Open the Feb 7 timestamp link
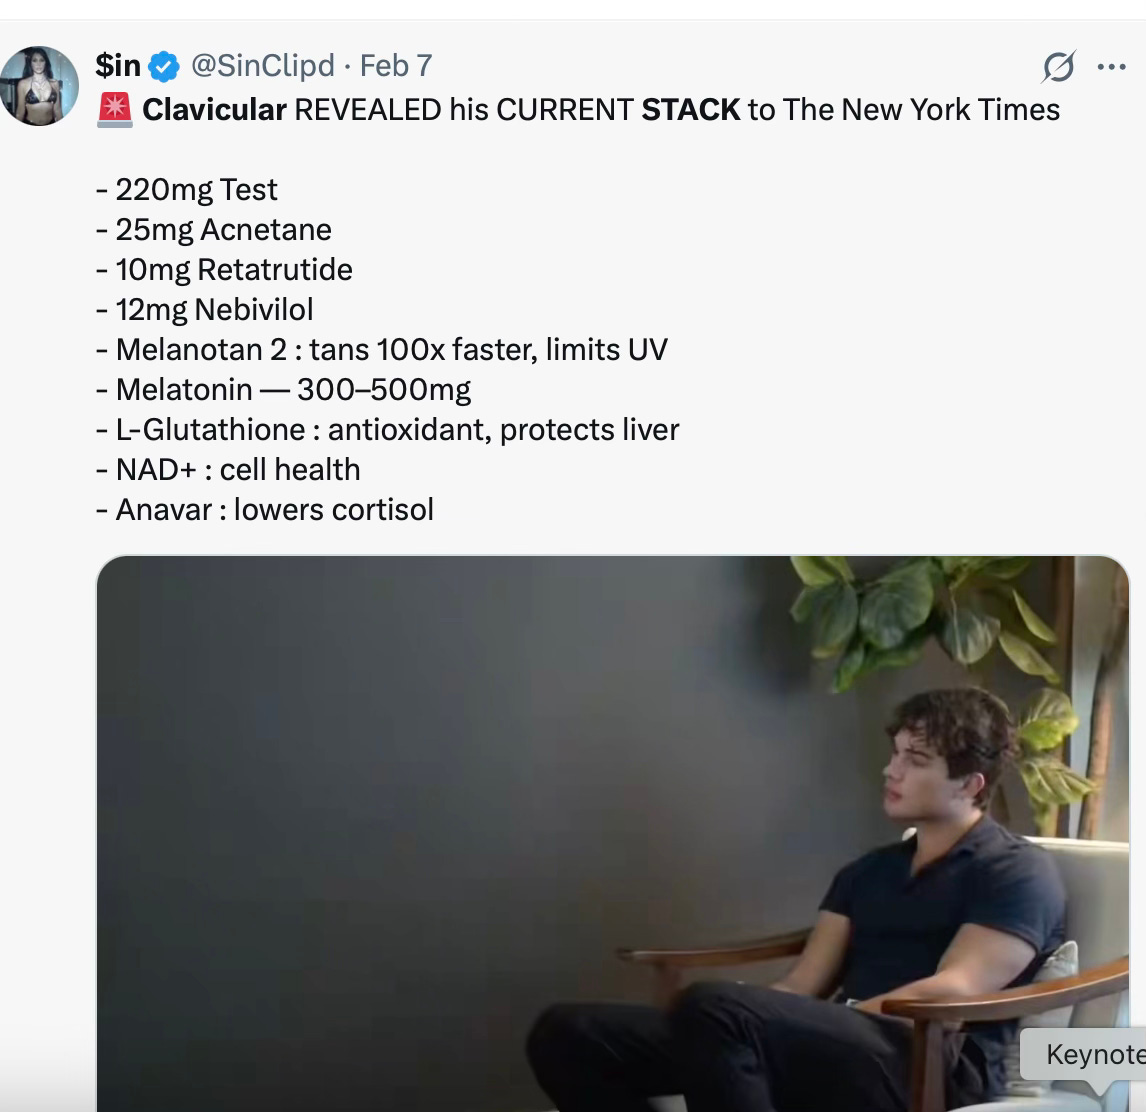This screenshot has width=1146, height=1112. click(x=395, y=66)
